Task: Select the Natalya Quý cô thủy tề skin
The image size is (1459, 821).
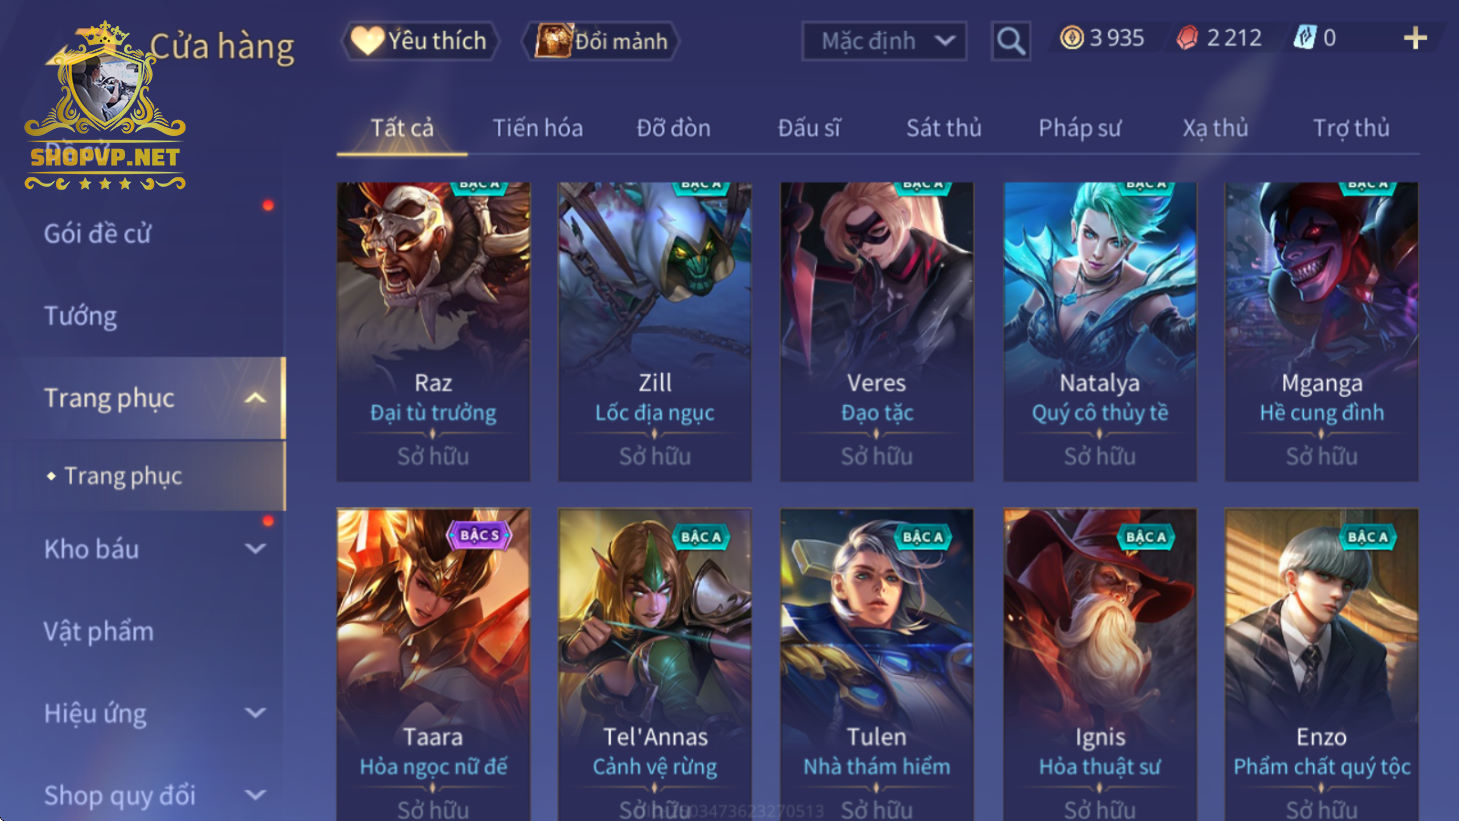Action: [x=1099, y=331]
